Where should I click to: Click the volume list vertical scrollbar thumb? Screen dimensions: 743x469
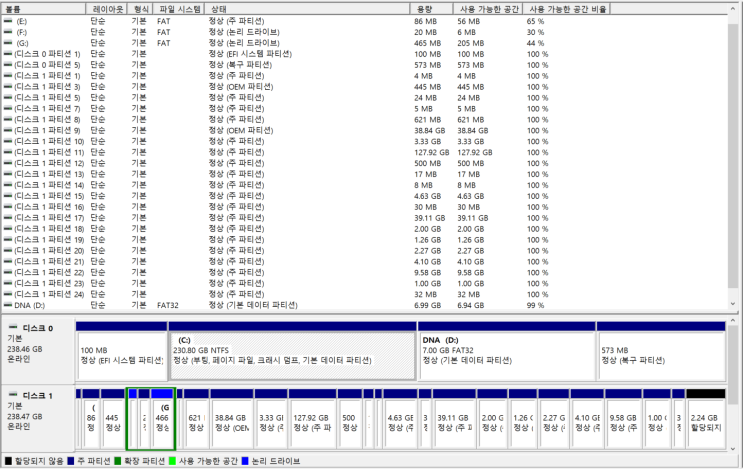[x=733, y=154]
